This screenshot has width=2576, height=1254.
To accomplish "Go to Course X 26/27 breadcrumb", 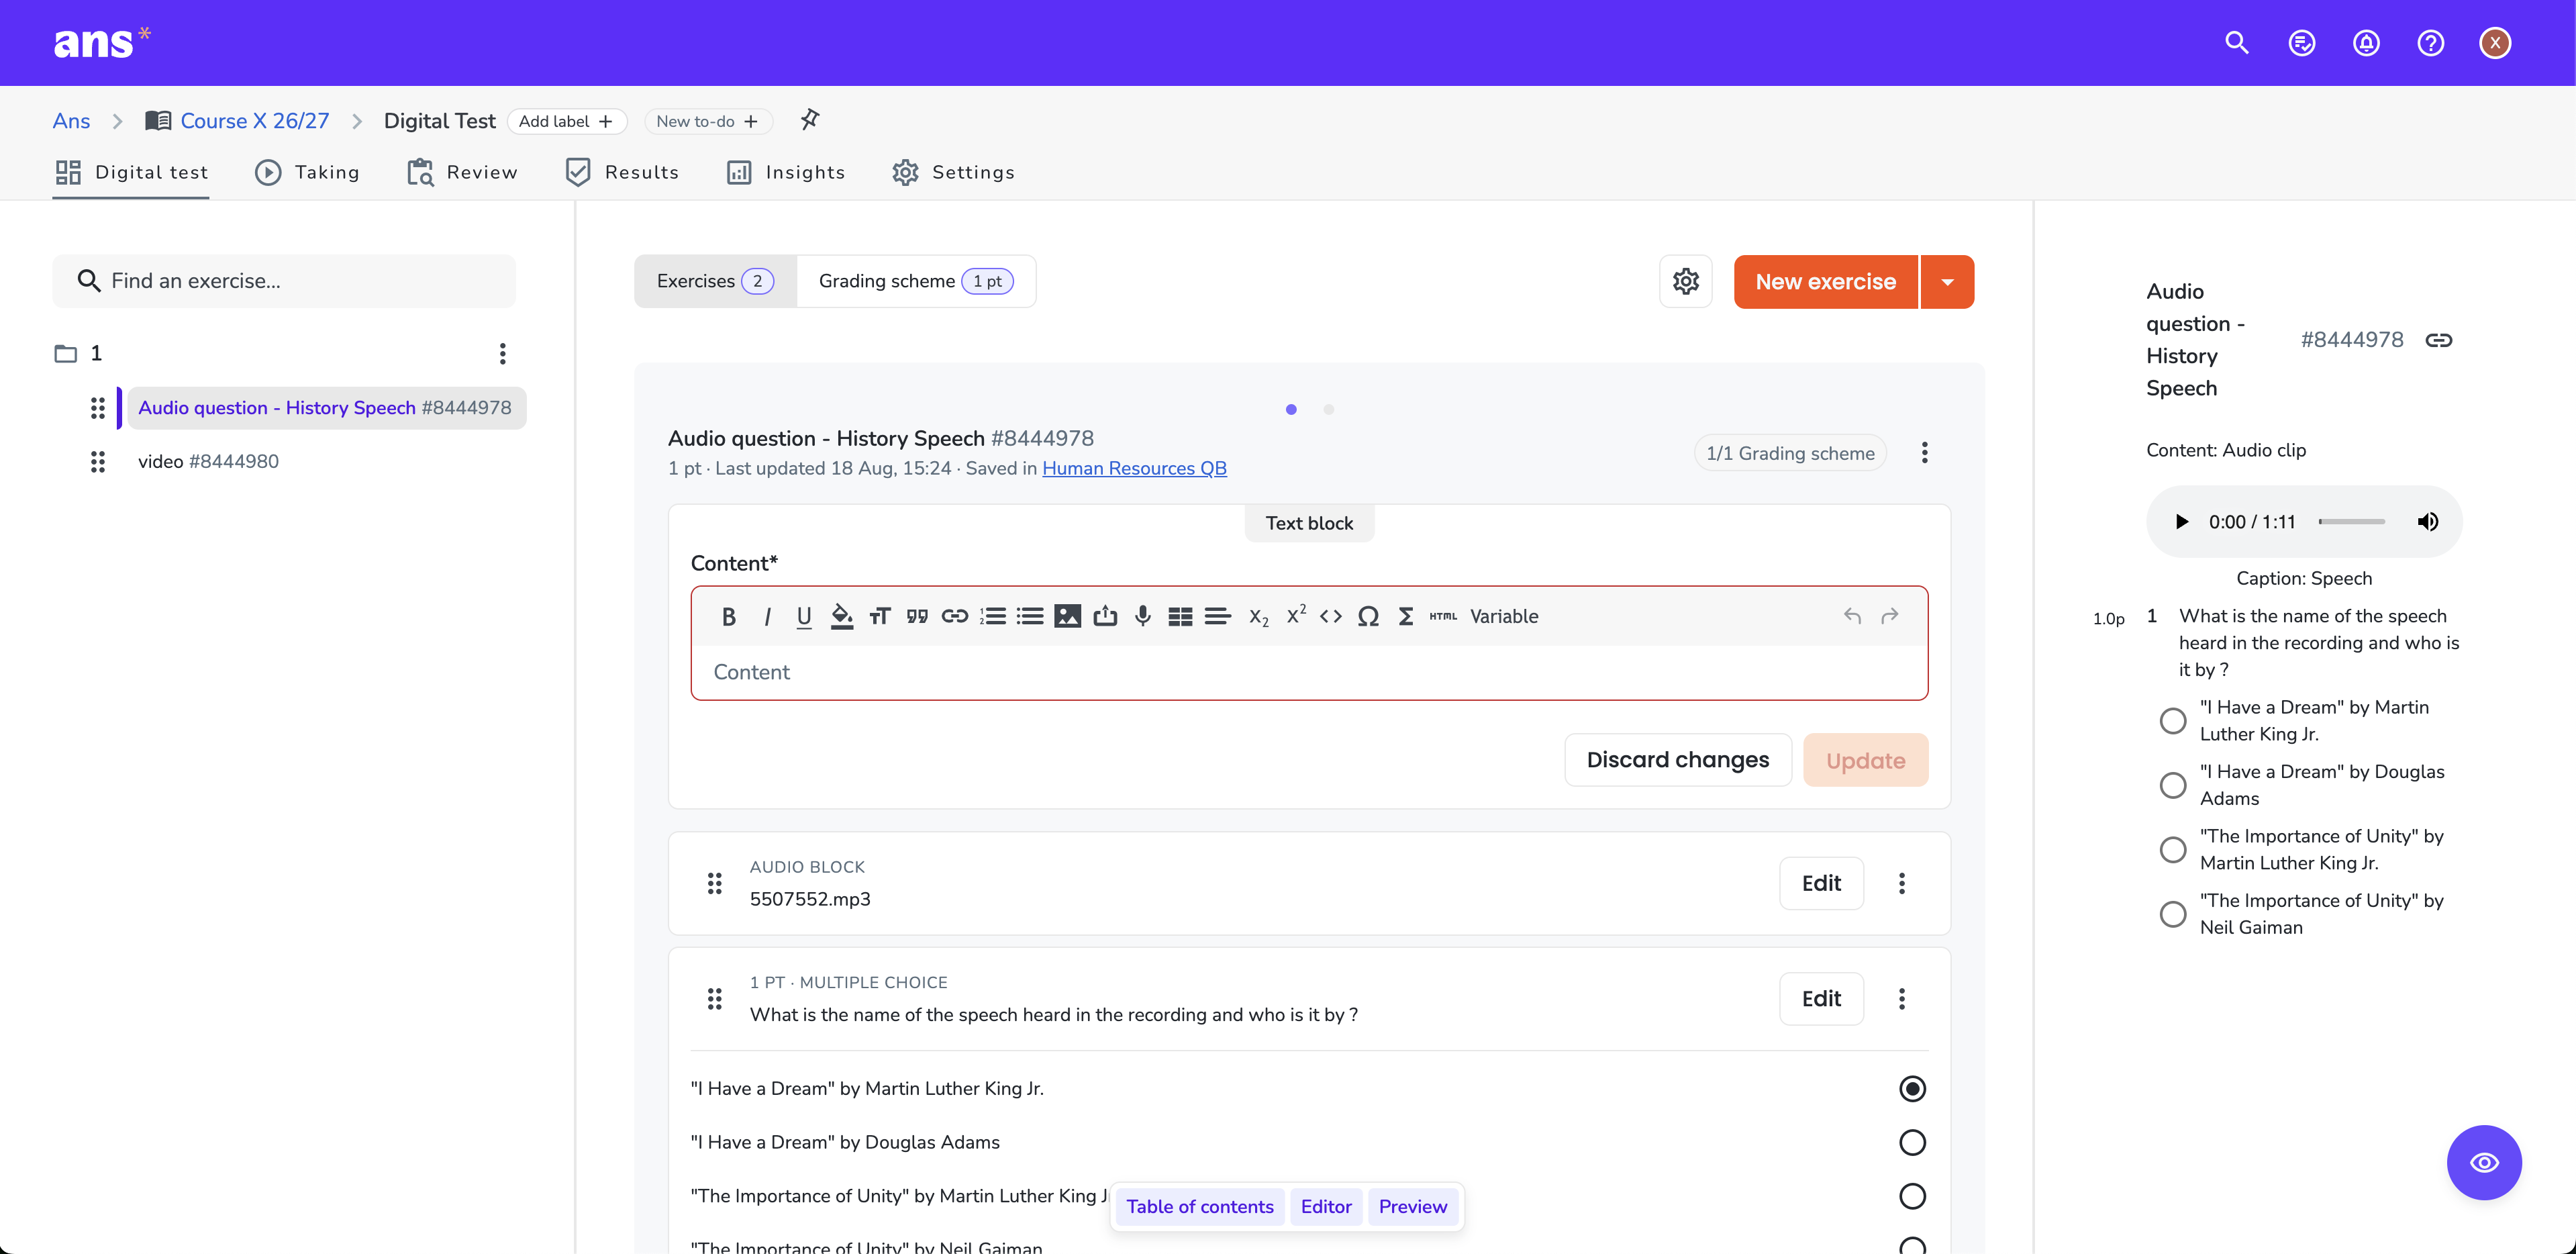I will point(254,121).
